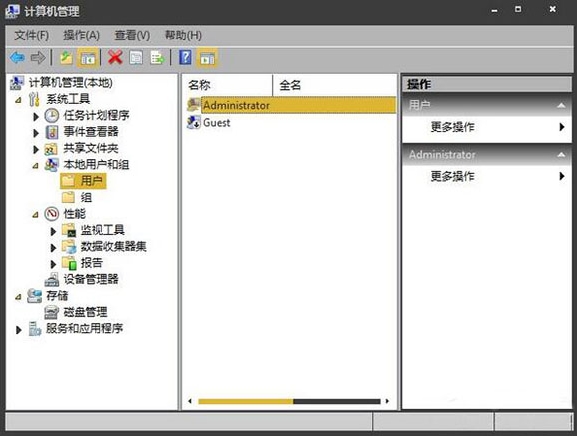Click the Properties toolbar icon

coord(136,58)
